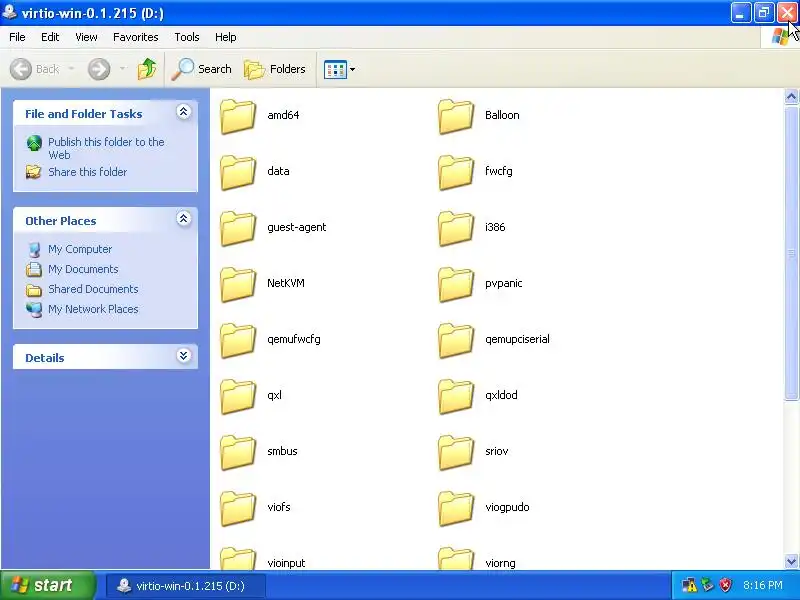Open the Forward history dropdown arrow
The height and width of the screenshot is (600, 800).
pos(122,68)
